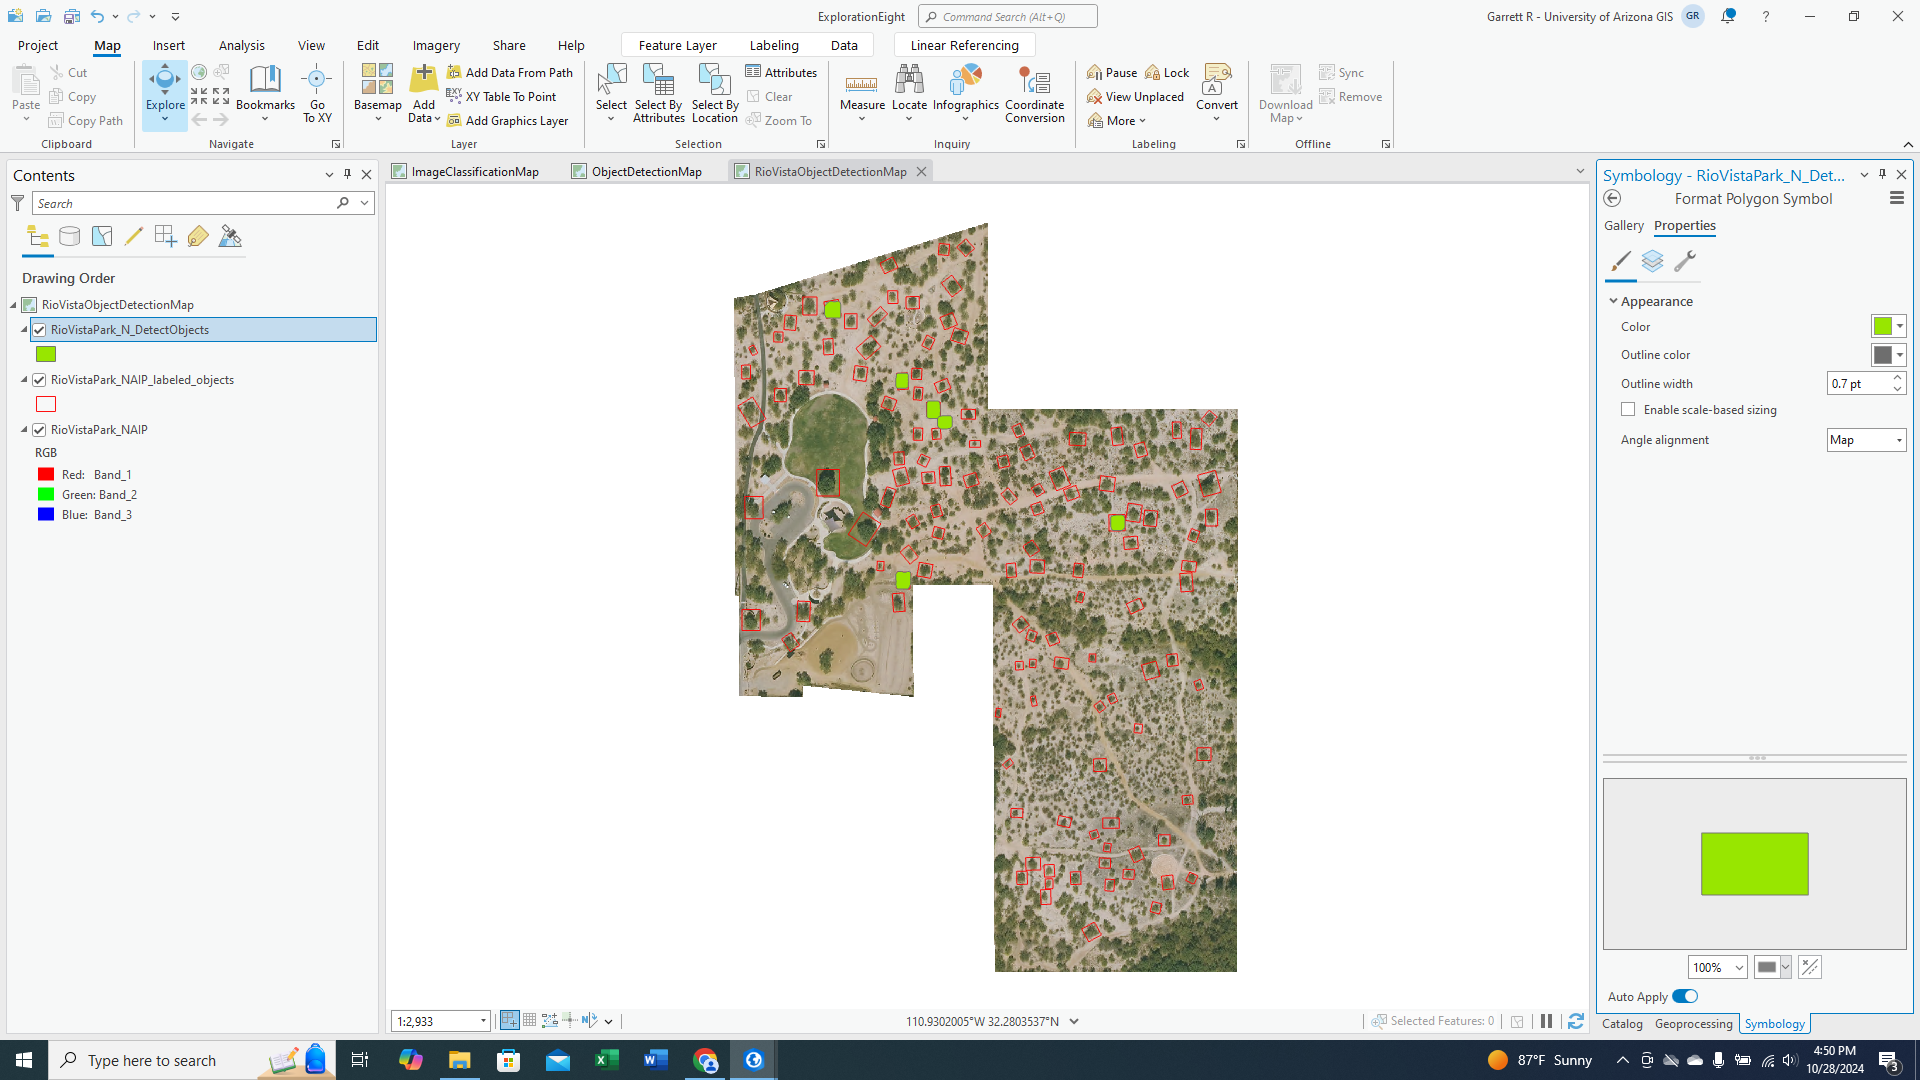Open the map scale dropdown
This screenshot has width=1920, height=1080.
click(483, 1021)
